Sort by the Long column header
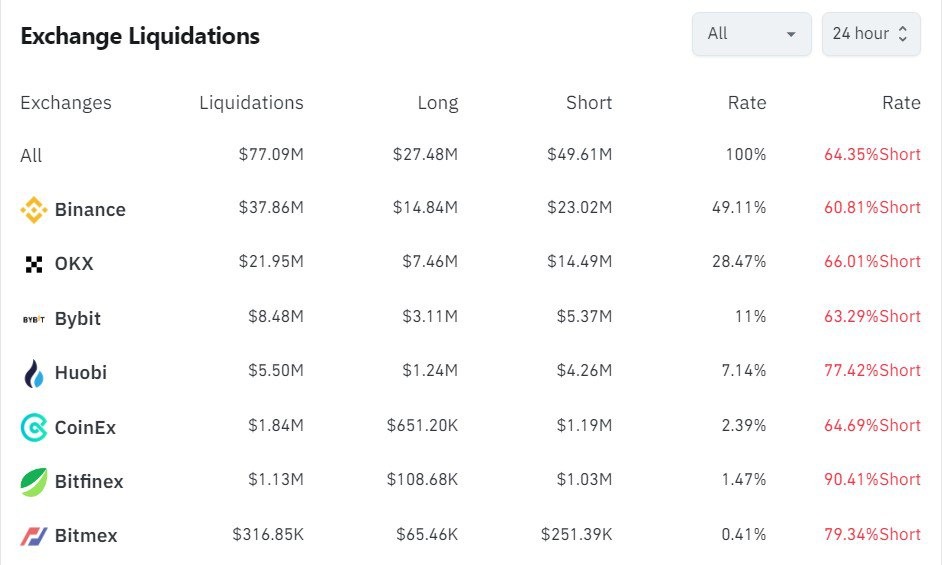This screenshot has height=565, width=942. tap(438, 103)
